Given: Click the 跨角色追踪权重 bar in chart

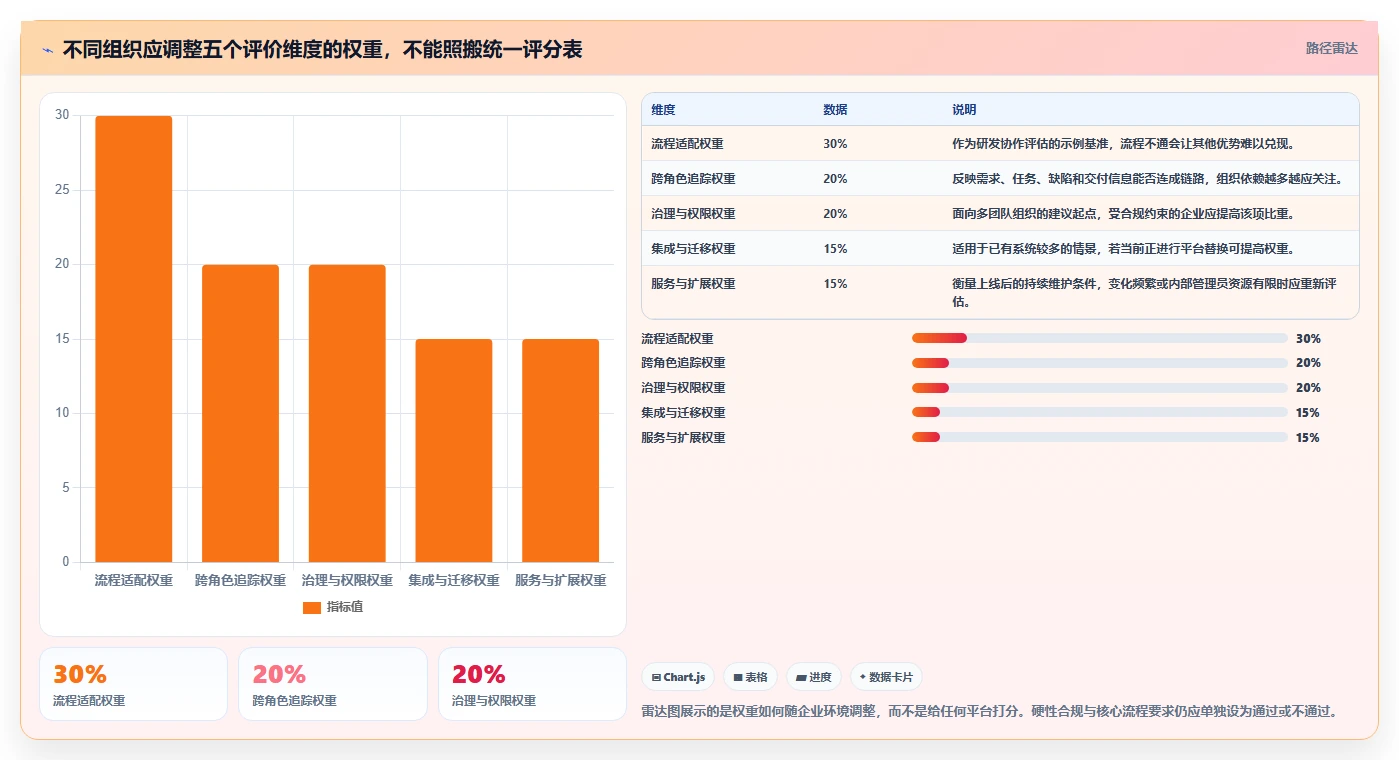Looking at the screenshot, I should [240, 413].
